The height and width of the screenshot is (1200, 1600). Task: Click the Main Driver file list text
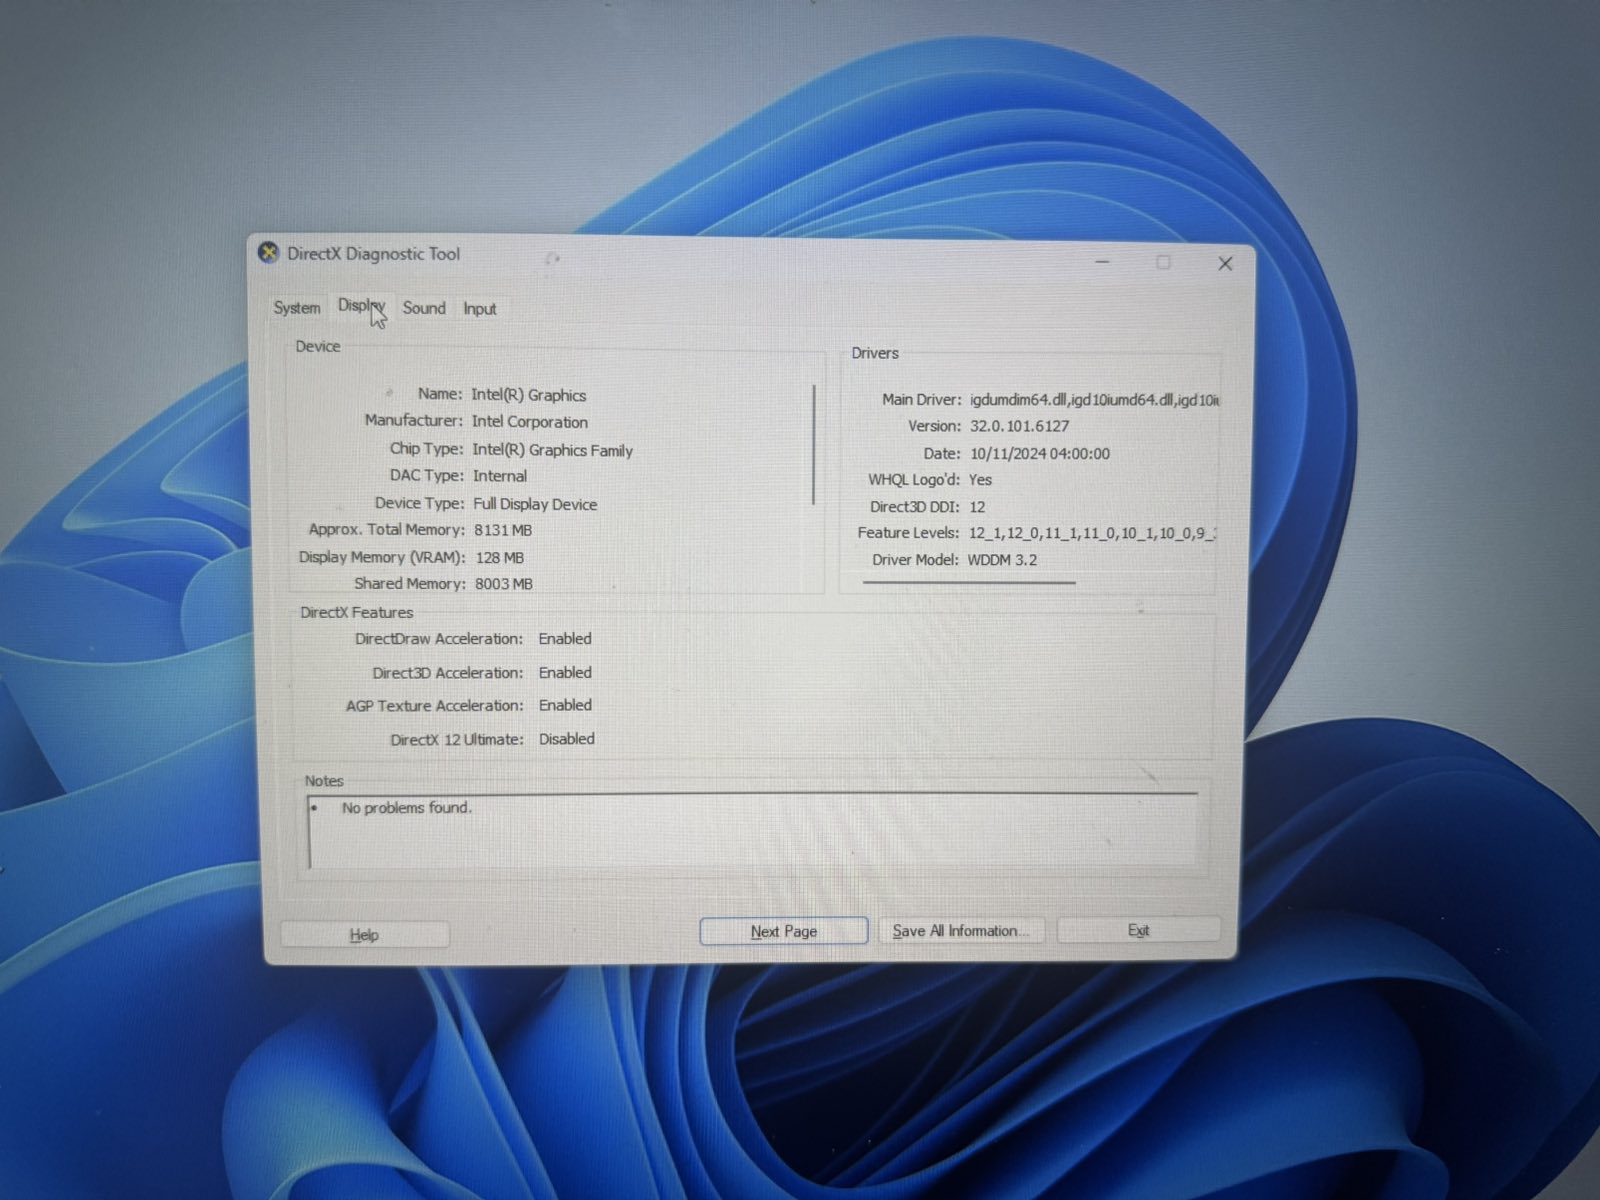[1093, 400]
